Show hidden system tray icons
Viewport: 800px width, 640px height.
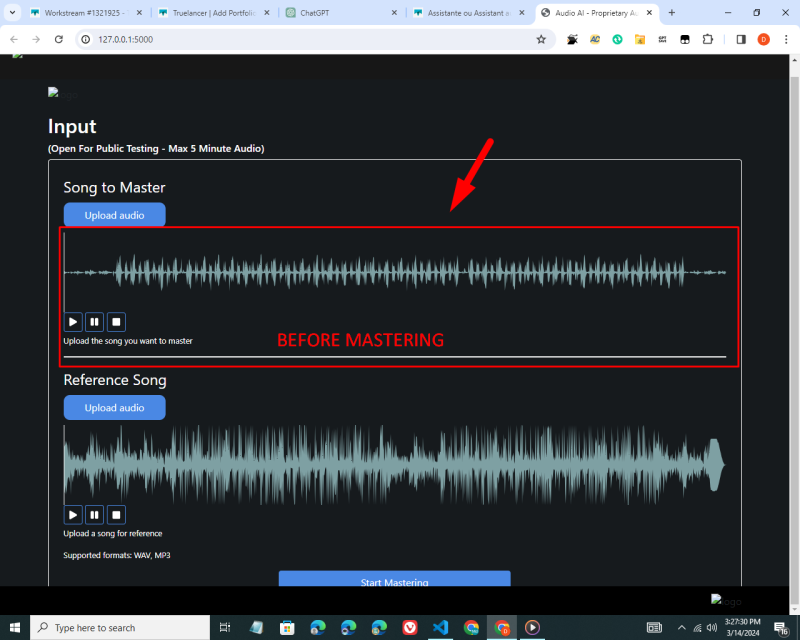pos(682,627)
